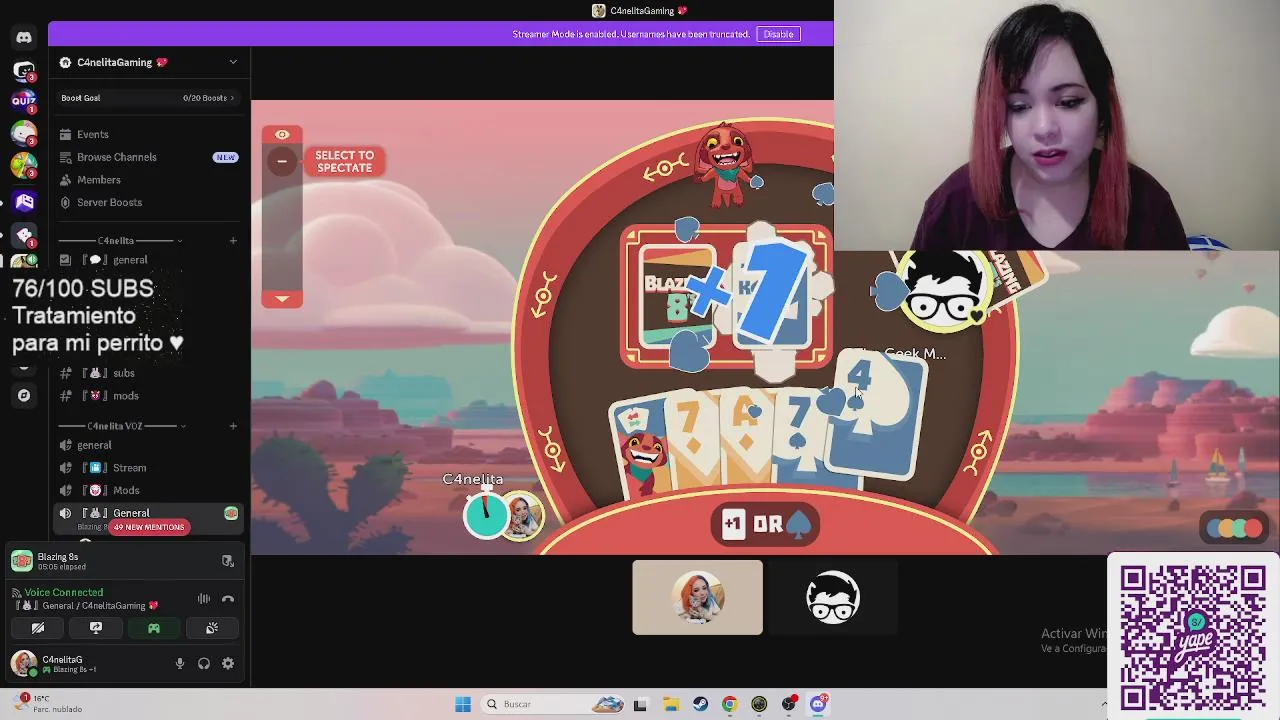Open the Members list
The image size is (1280, 720).
click(150, 180)
